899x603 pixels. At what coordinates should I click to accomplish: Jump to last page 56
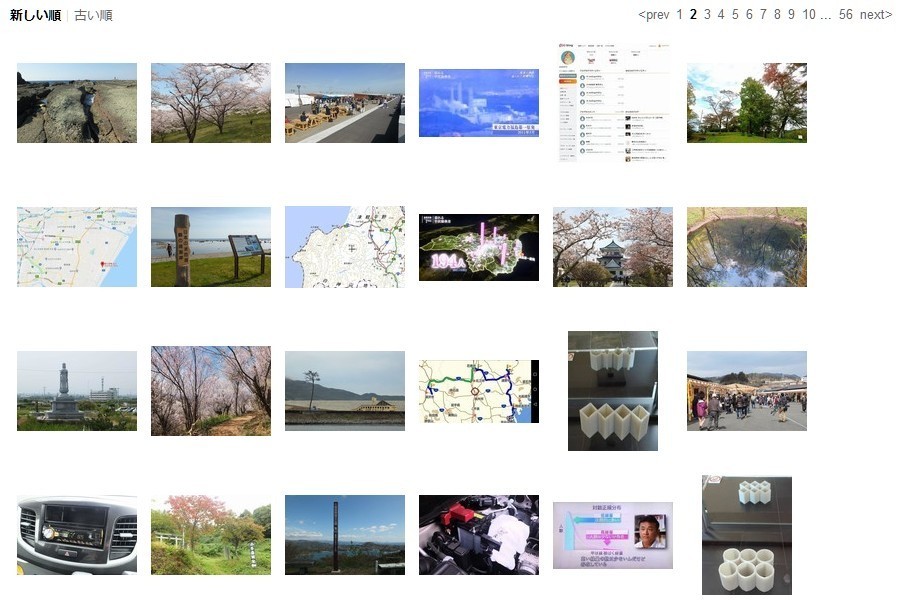click(846, 15)
